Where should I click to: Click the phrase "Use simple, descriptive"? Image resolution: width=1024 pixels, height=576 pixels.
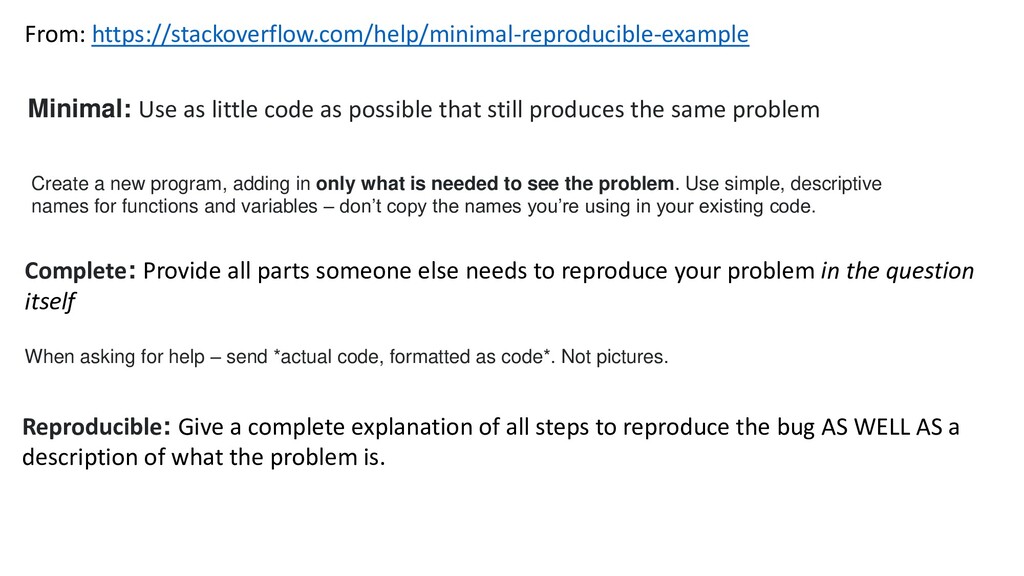click(x=784, y=184)
